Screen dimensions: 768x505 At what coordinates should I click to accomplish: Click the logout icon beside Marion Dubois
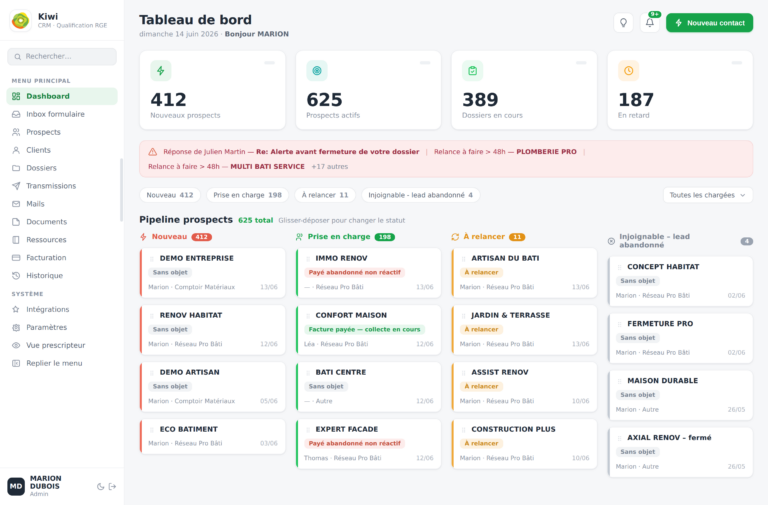click(x=113, y=486)
